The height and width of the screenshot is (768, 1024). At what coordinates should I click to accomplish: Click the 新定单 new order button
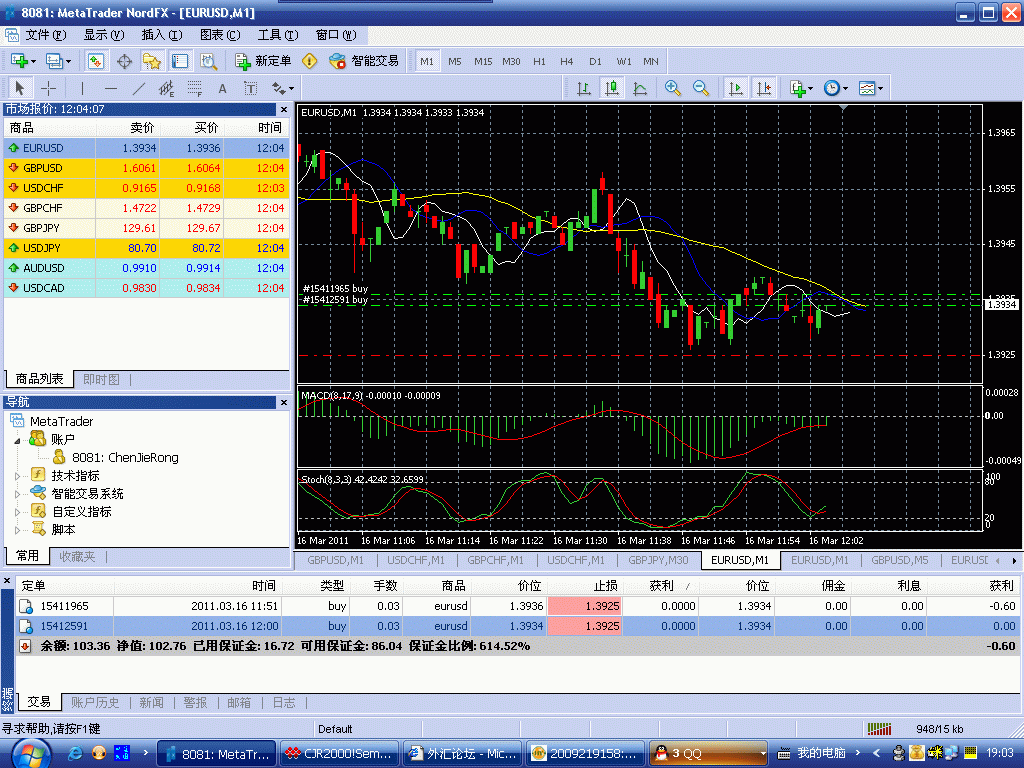pos(263,61)
